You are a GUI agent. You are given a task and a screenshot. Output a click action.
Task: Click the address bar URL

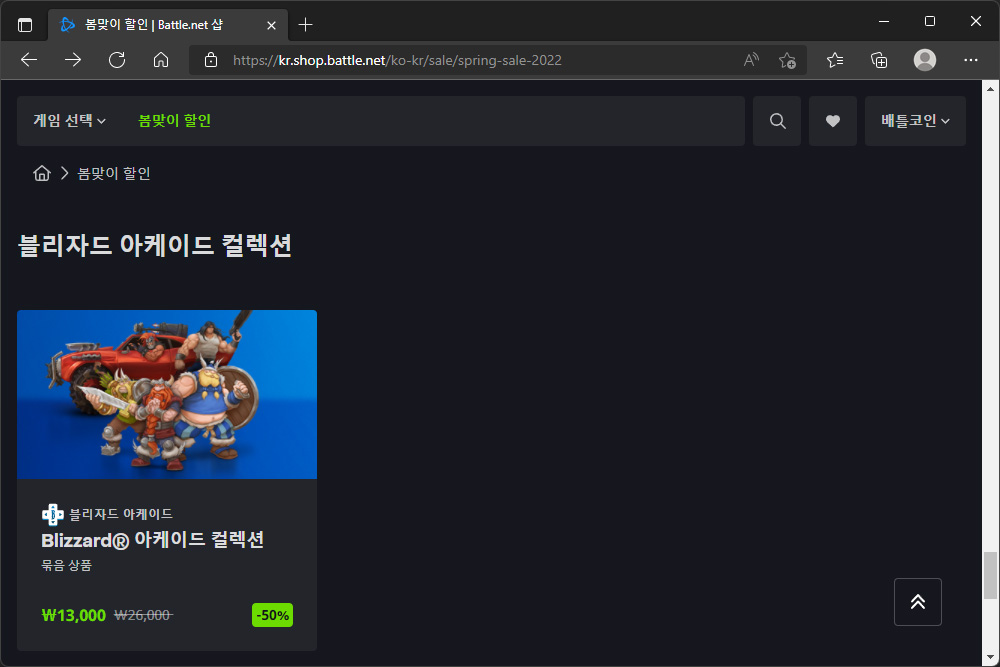[x=397, y=60]
